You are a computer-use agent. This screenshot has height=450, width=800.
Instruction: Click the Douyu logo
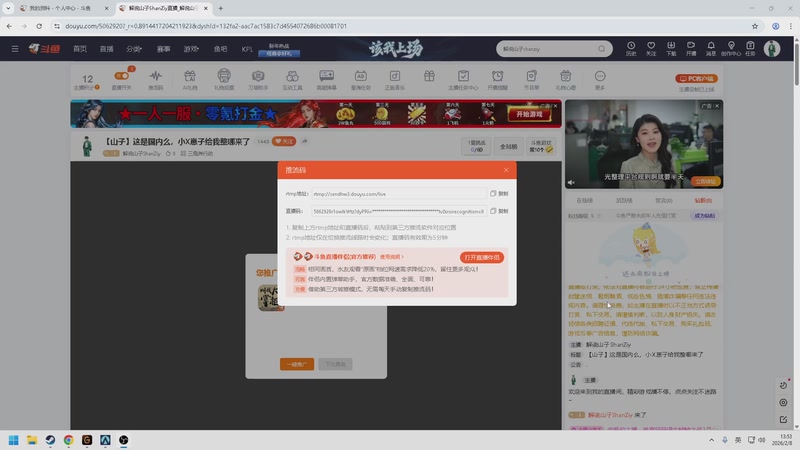click(44, 48)
